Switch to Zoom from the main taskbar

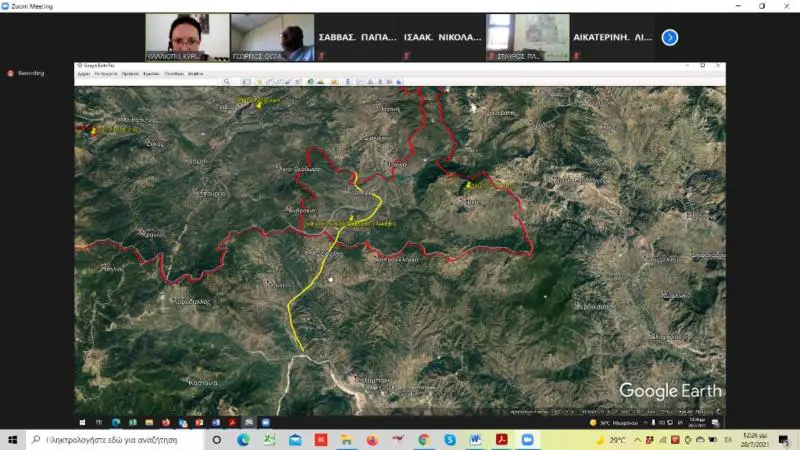pyautogui.click(x=528, y=440)
